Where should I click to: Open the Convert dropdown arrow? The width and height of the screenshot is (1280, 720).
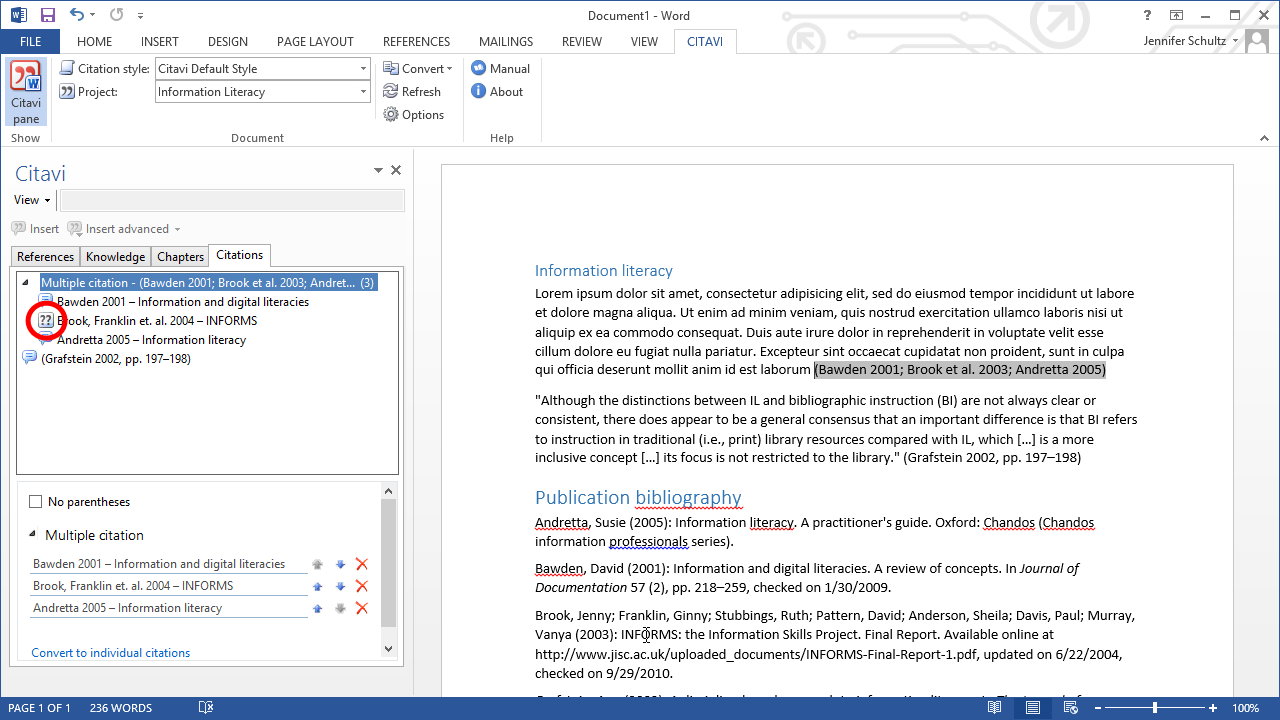450,69
